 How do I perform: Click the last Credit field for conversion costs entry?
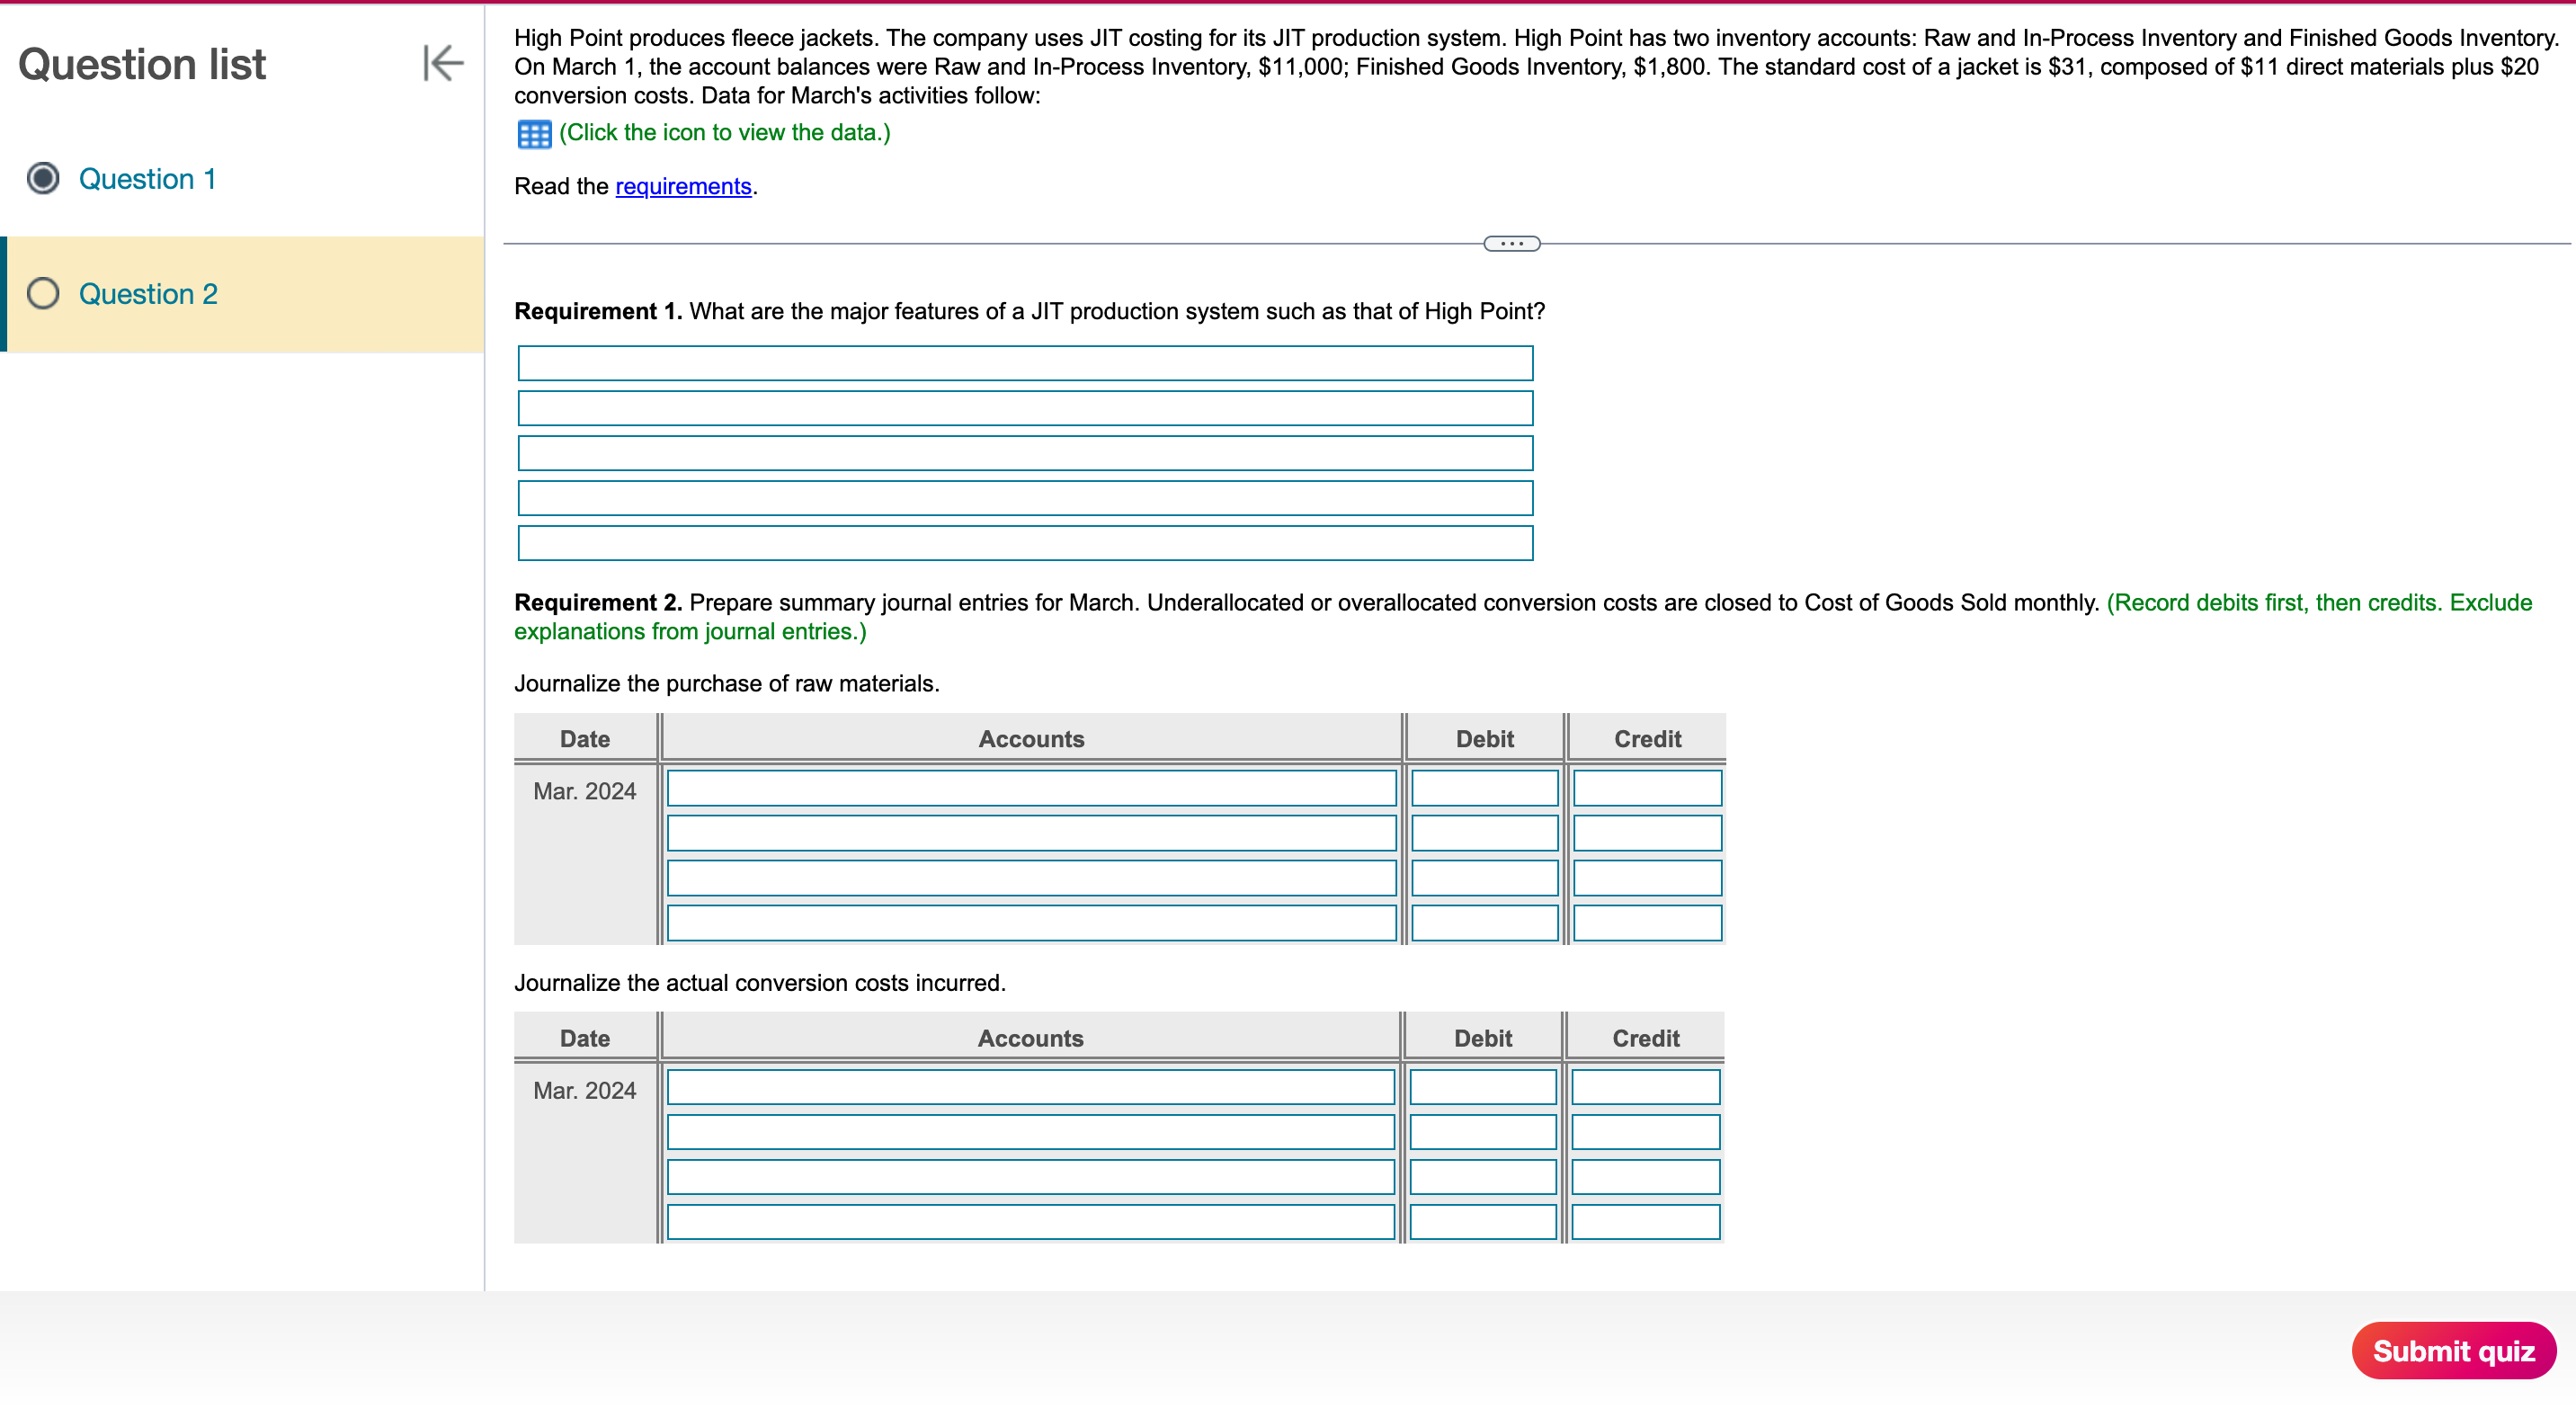[1644, 1222]
